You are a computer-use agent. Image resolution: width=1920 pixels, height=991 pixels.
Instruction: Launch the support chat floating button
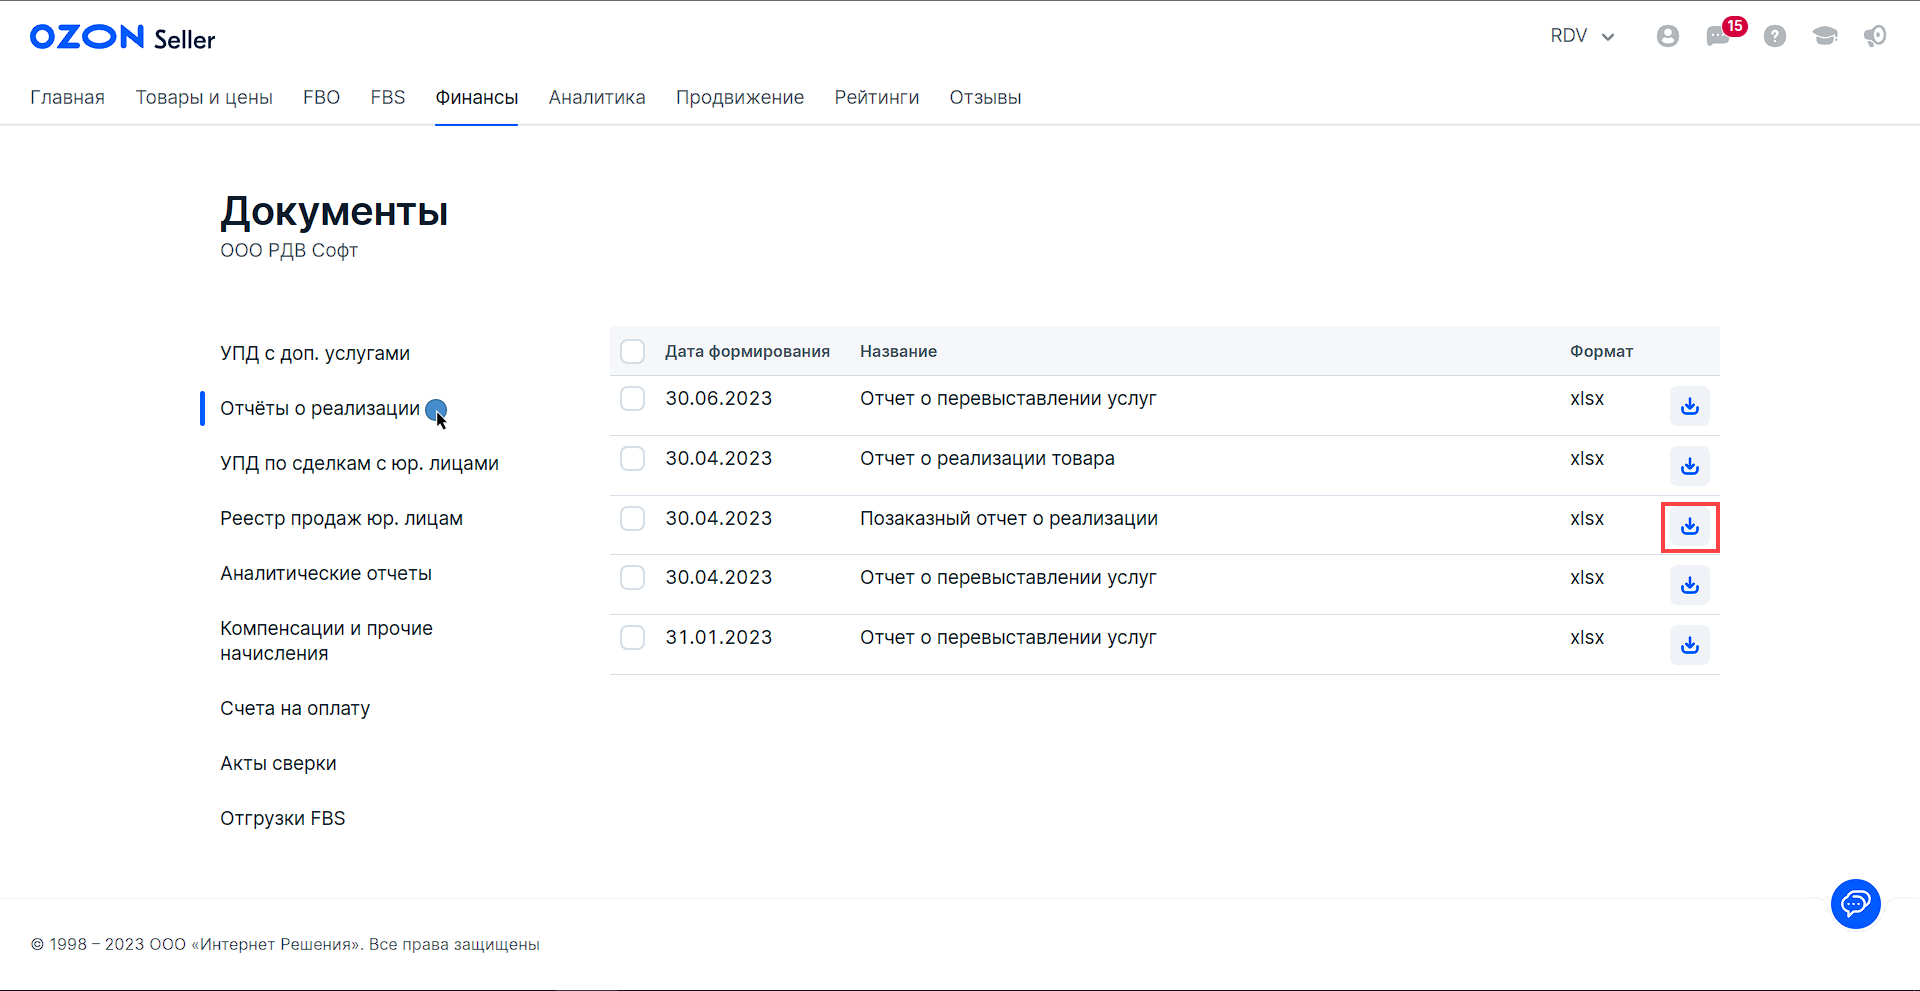point(1855,904)
